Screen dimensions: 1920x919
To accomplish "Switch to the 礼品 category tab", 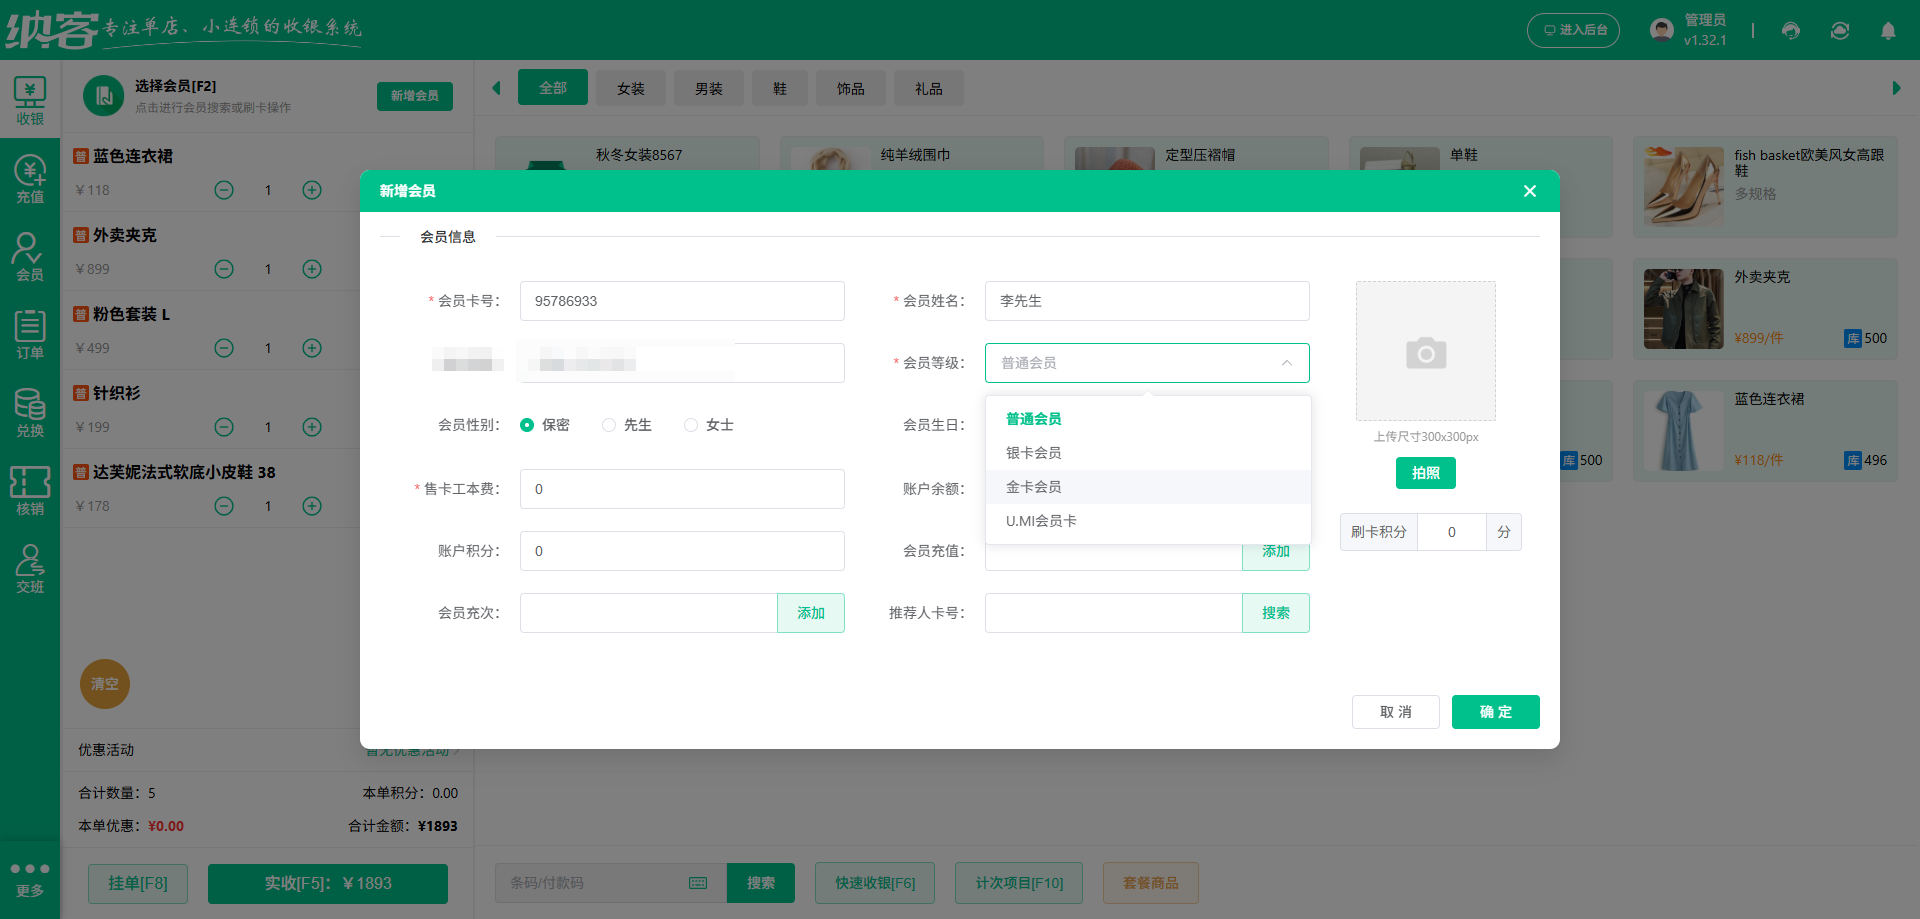I will click(928, 88).
